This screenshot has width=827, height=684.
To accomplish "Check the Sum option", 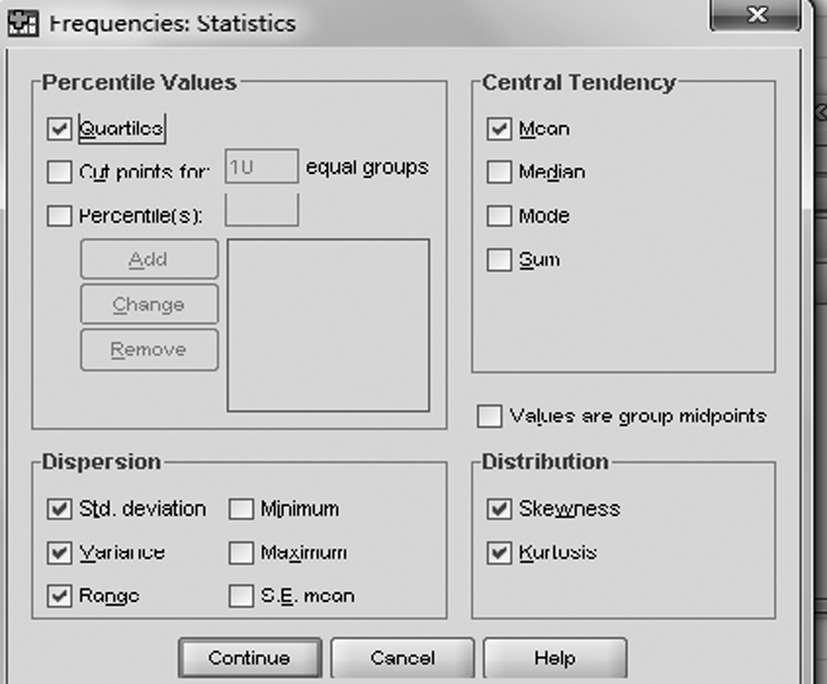I will pos(499,260).
